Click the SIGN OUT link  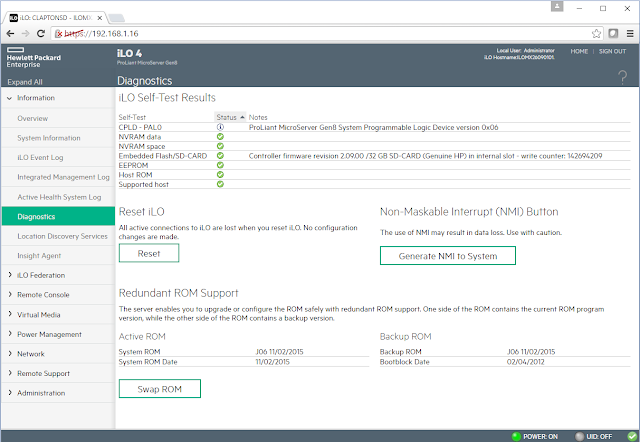pyautogui.click(x=612, y=51)
